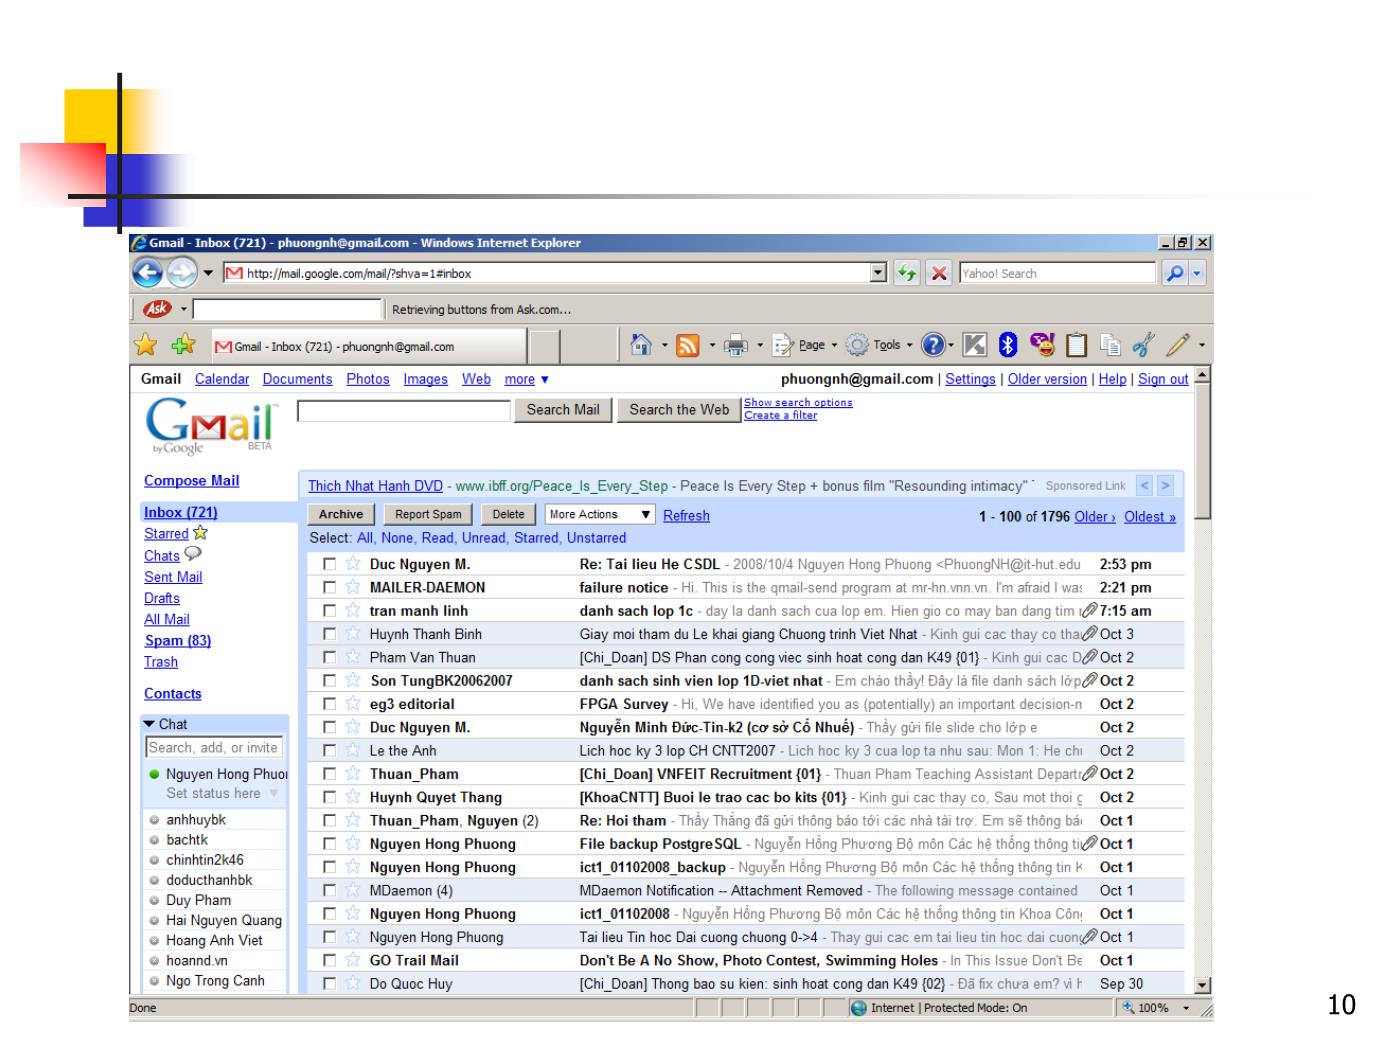The image size is (1399, 1049).
Task: Open the Tools toolbar menu
Action: (879, 345)
